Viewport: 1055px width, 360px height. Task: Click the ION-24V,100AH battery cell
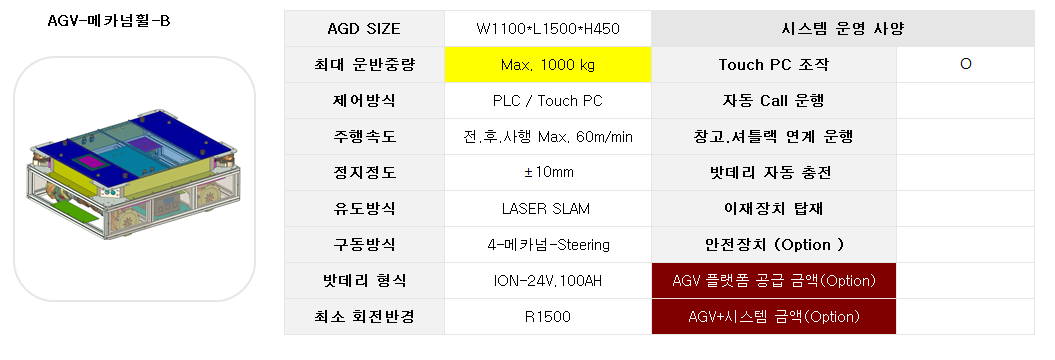pos(548,281)
